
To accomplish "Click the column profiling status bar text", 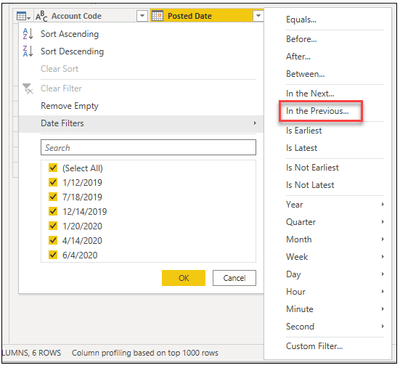I will pyautogui.click(x=145, y=353).
